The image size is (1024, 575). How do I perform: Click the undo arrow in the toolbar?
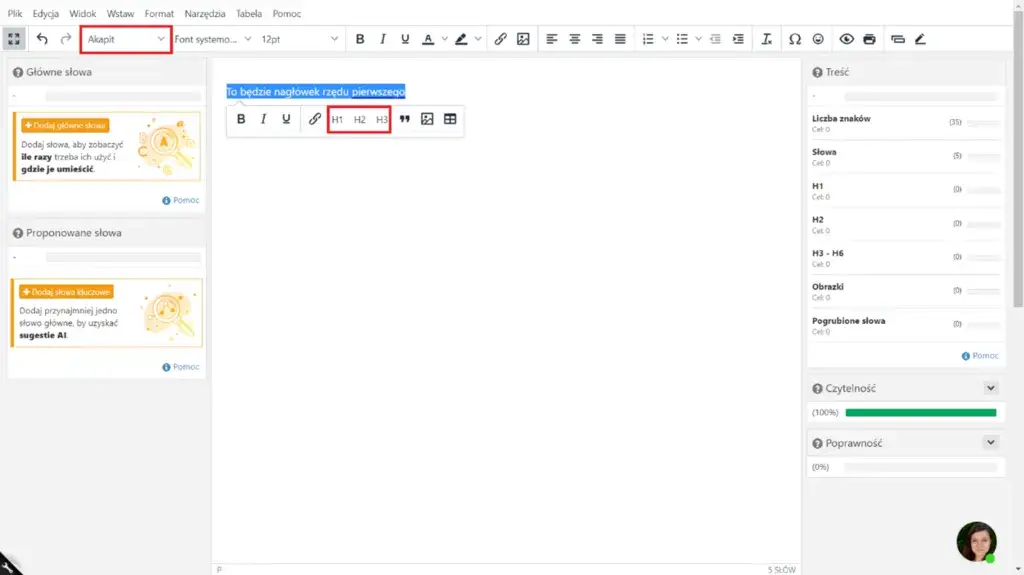42,39
